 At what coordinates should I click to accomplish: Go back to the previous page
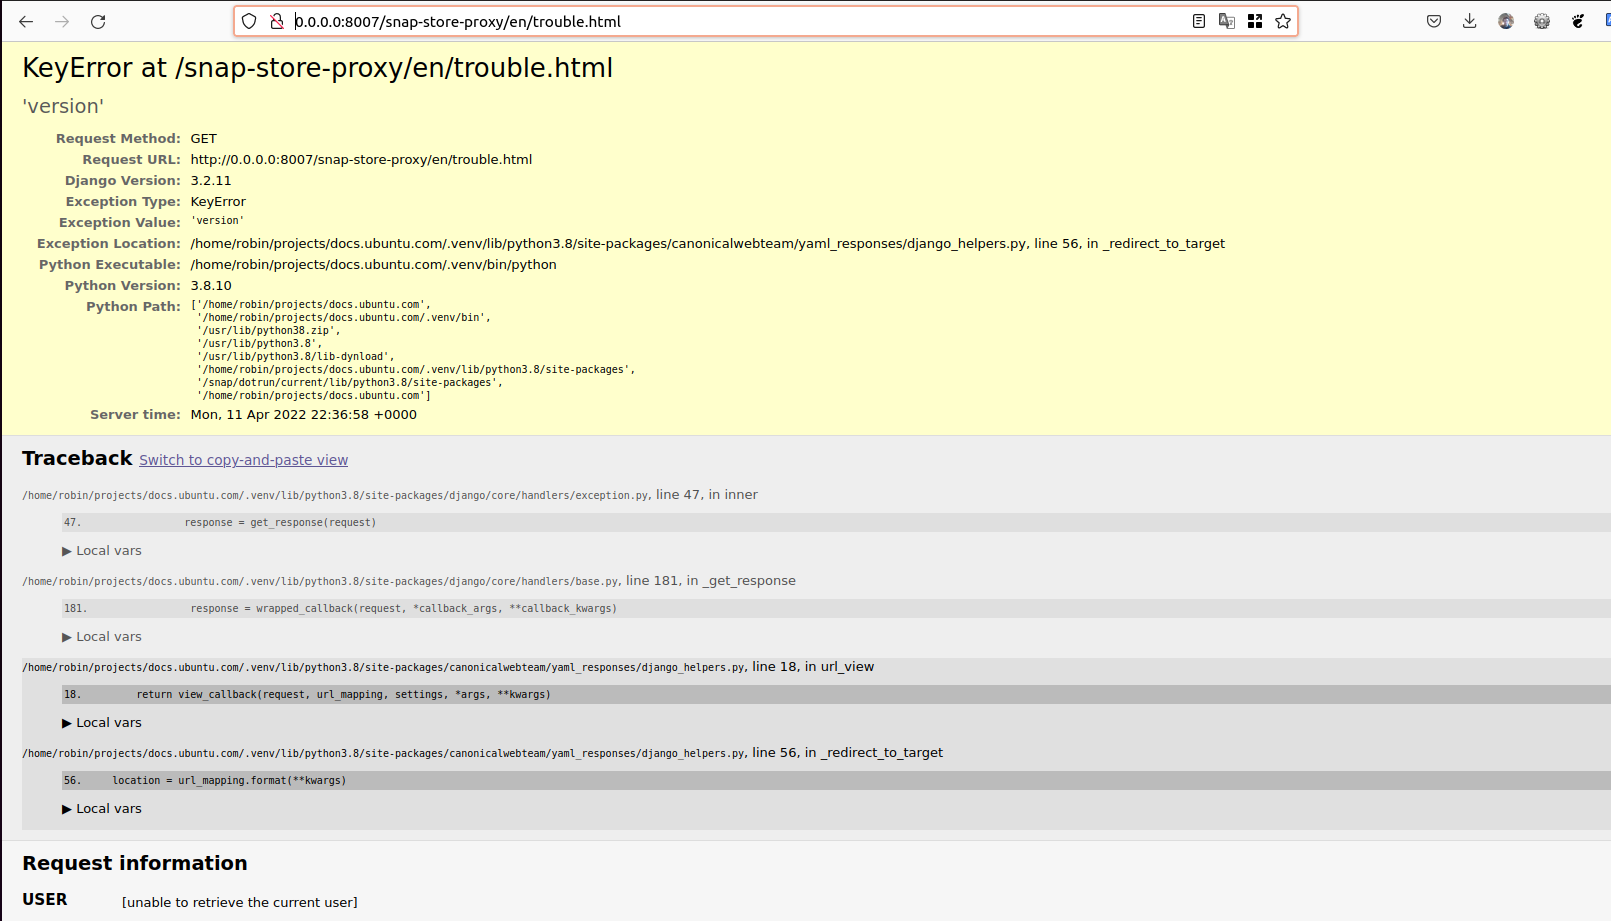point(26,21)
